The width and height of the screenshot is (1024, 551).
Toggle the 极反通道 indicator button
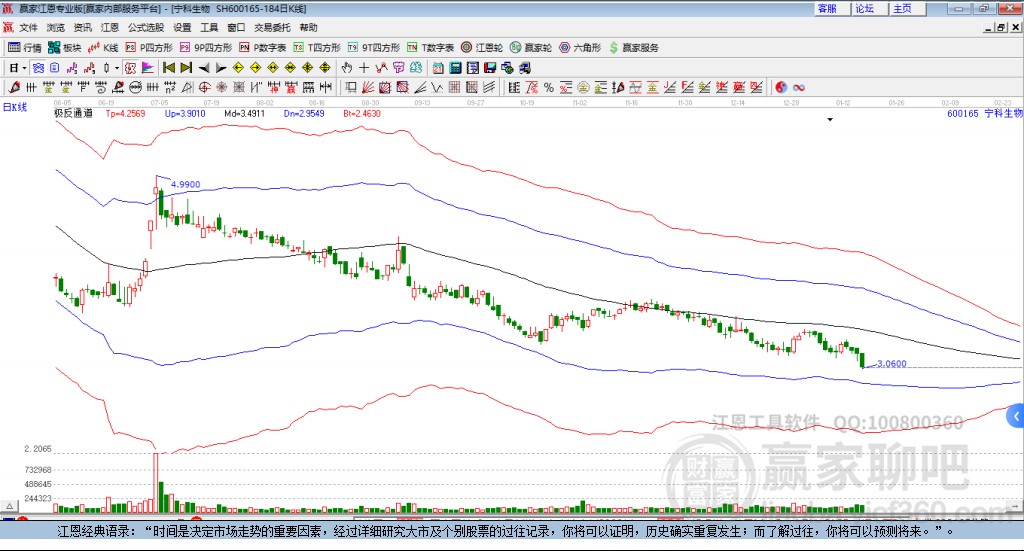tap(72, 113)
